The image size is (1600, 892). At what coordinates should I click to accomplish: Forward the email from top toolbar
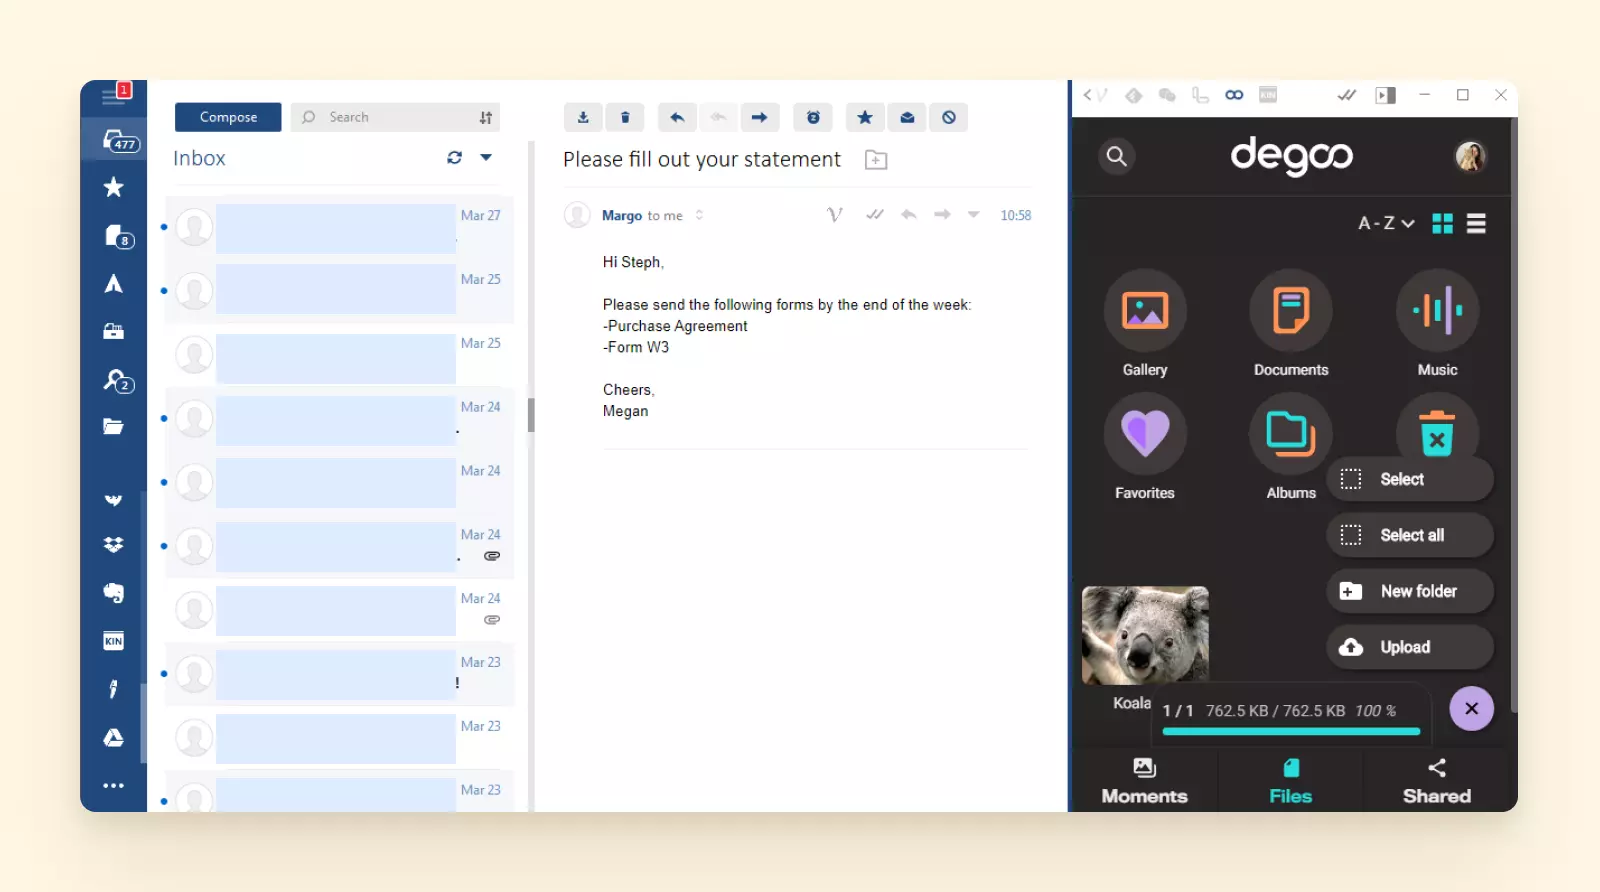(x=759, y=118)
